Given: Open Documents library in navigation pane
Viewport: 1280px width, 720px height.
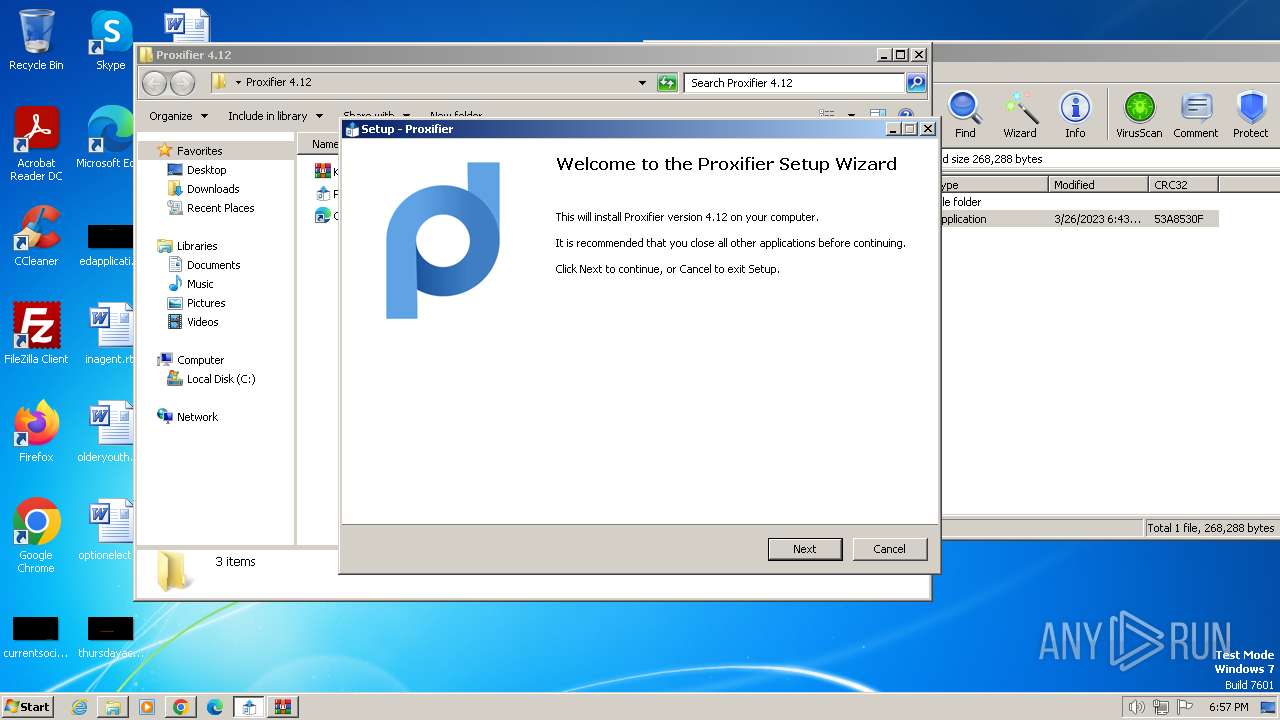Looking at the screenshot, I should coord(213,265).
